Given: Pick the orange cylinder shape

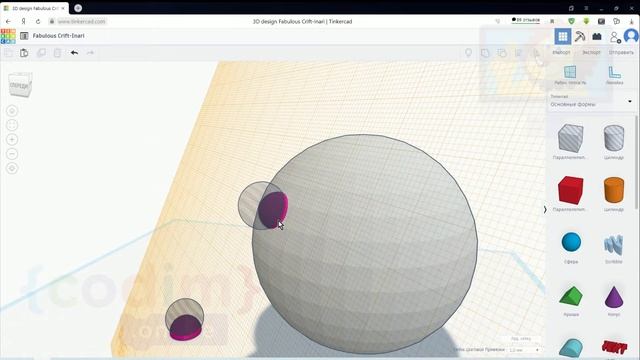Looking at the screenshot, I should (613, 190).
